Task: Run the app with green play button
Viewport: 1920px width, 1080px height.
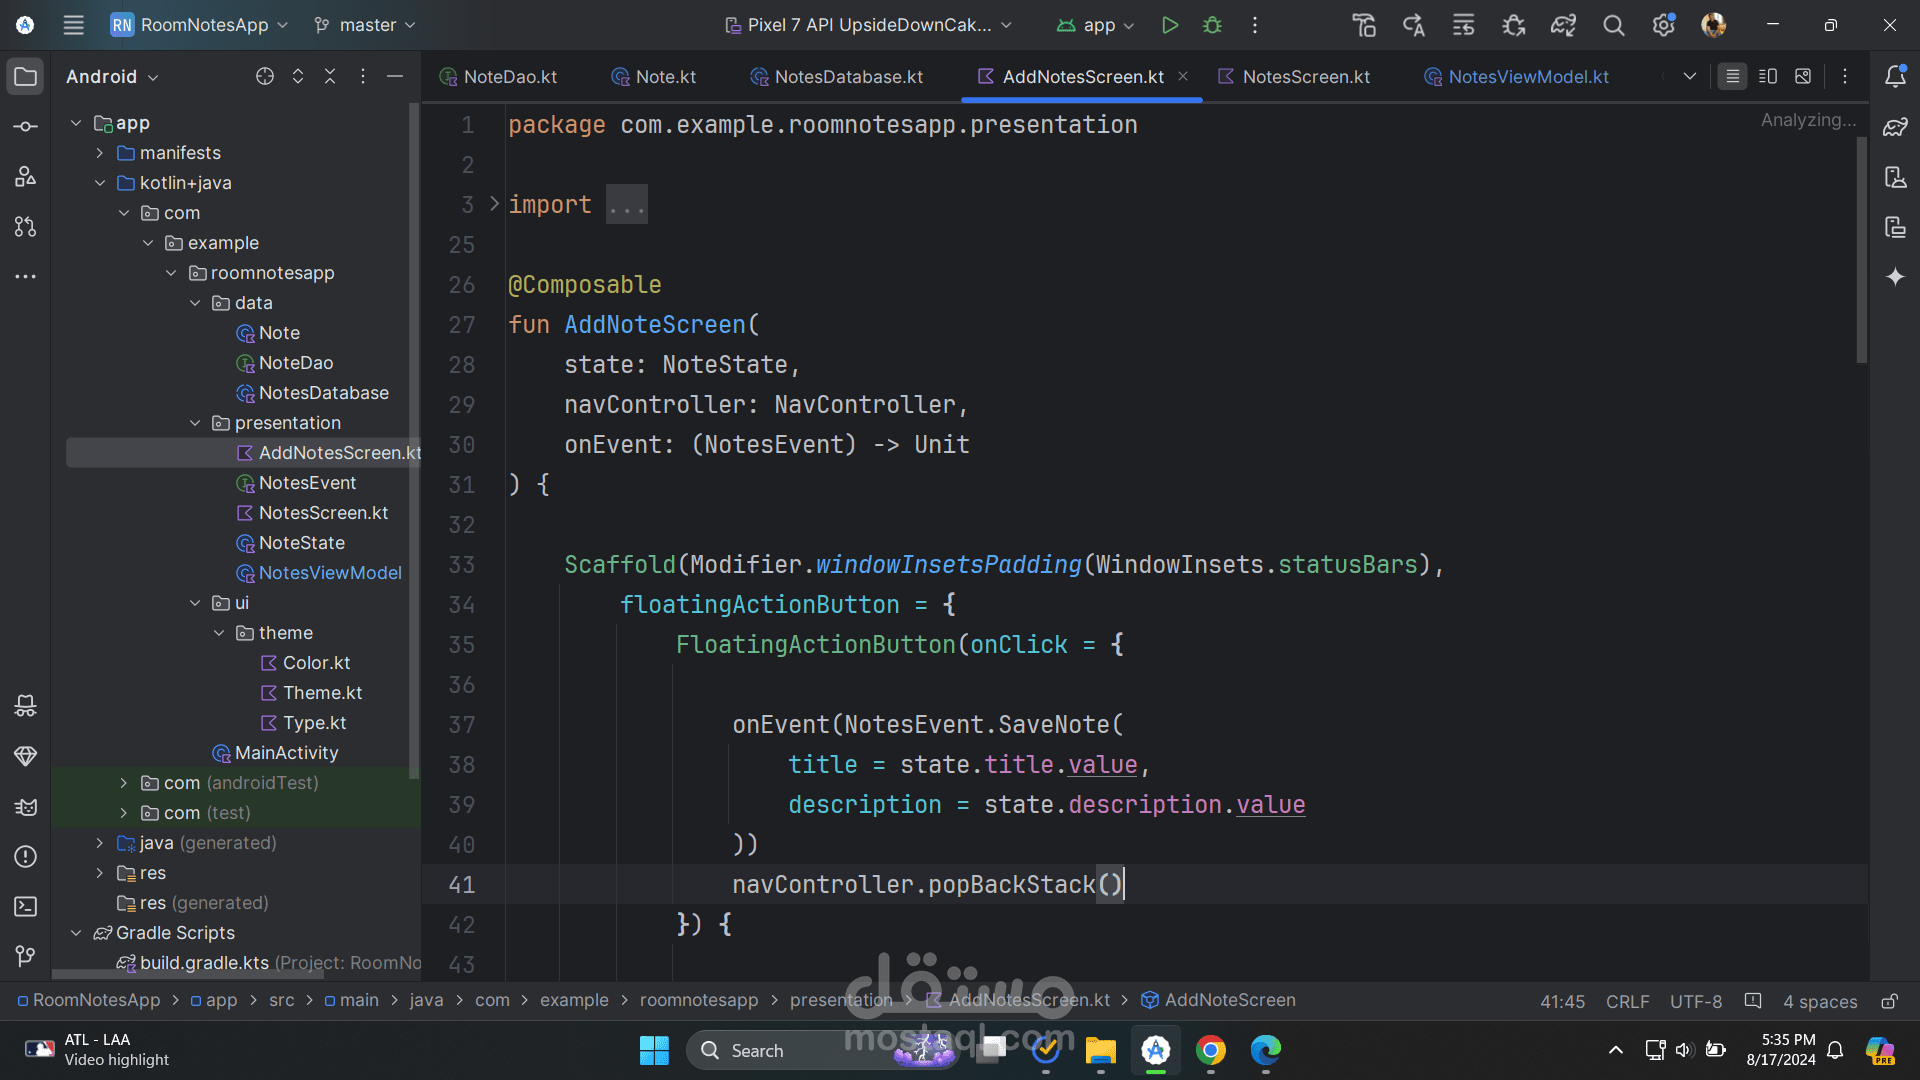Action: click(x=1169, y=25)
